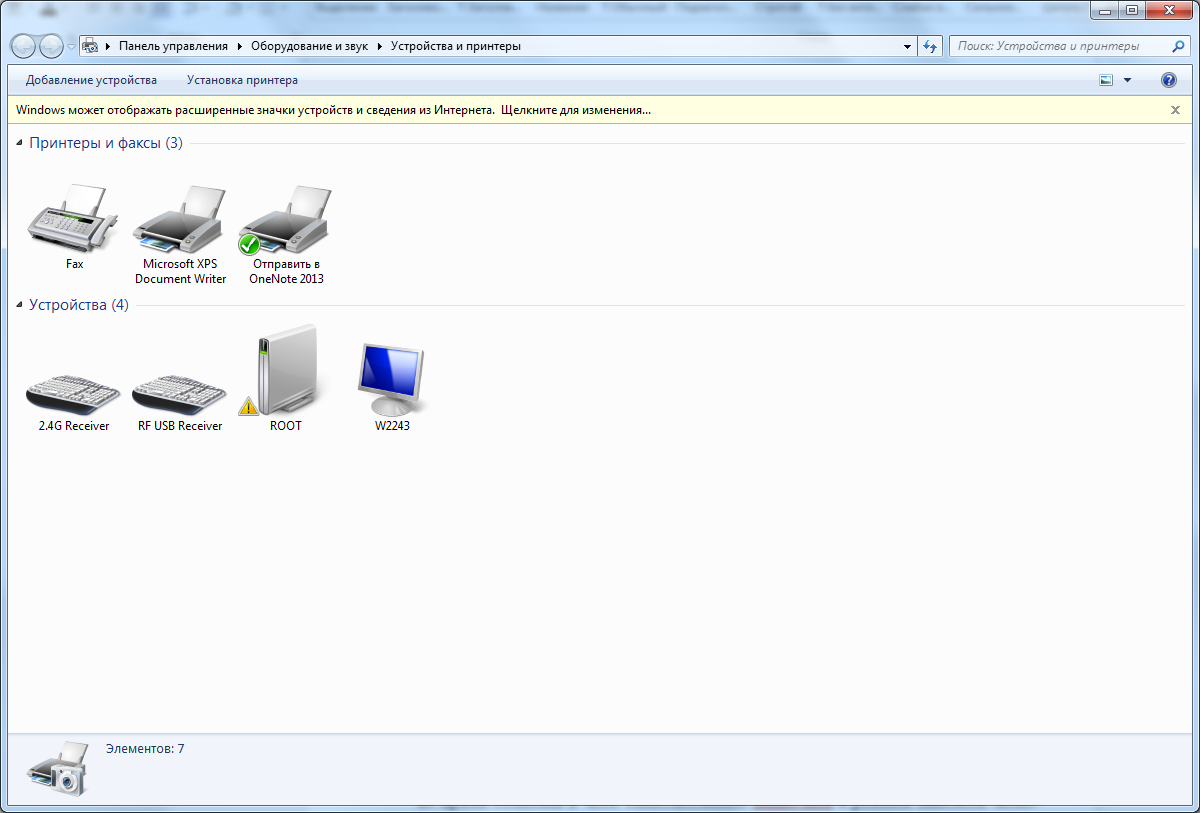Dismiss the yellow information bar
The image size is (1200, 813).
pos(1175,110)
